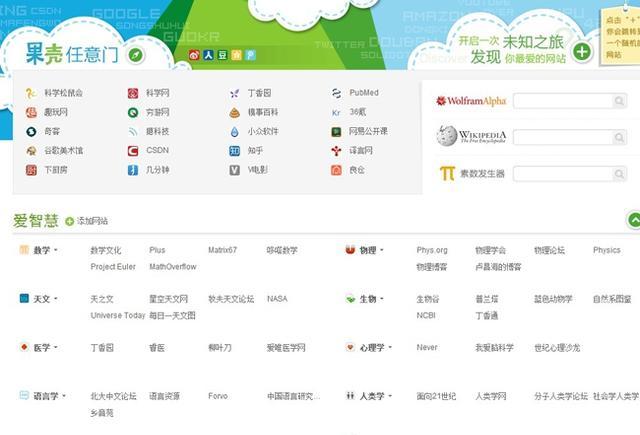This screenshot has width=640, height=435.
Task: Open the V电影 gray V icon
Action: [x=234, y=170]
